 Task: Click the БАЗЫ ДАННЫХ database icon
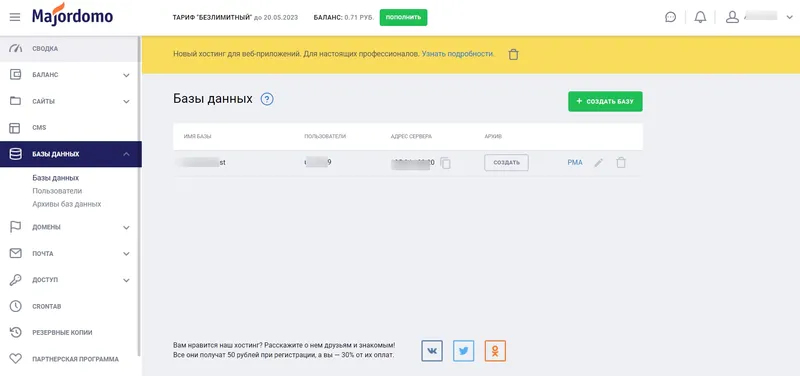point(16,154)
